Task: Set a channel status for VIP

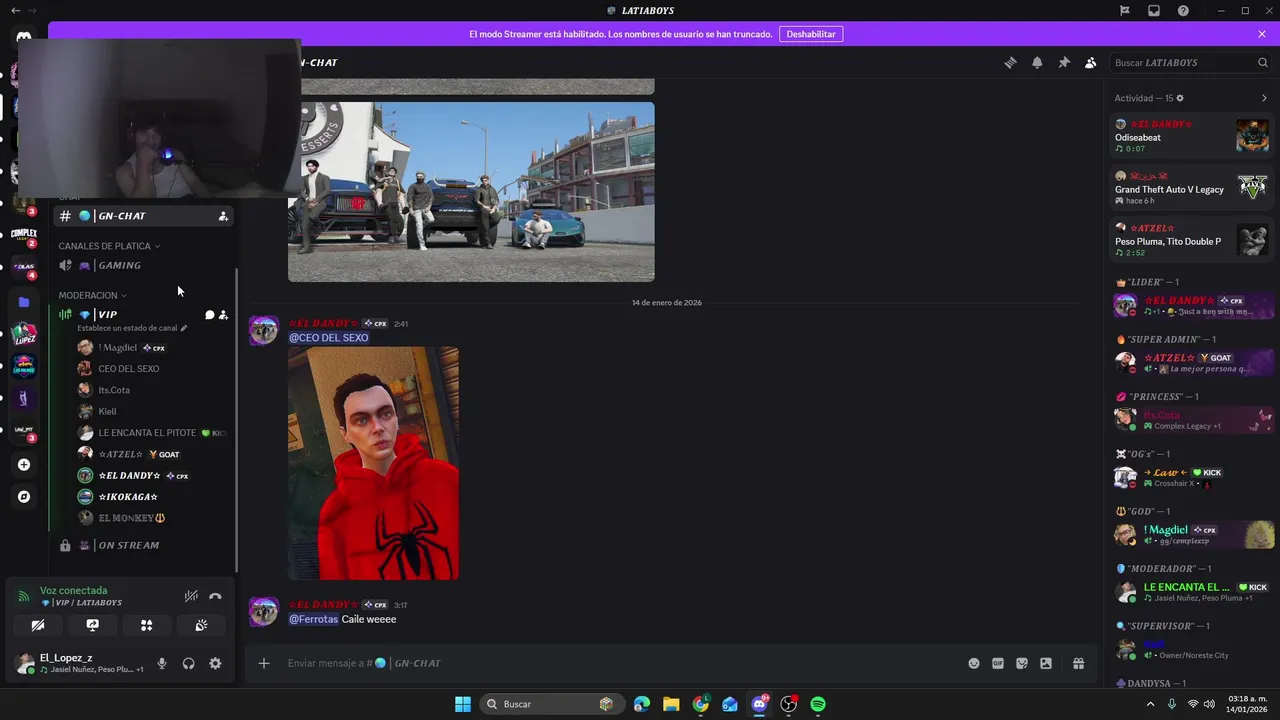Action: click(132, 328)
